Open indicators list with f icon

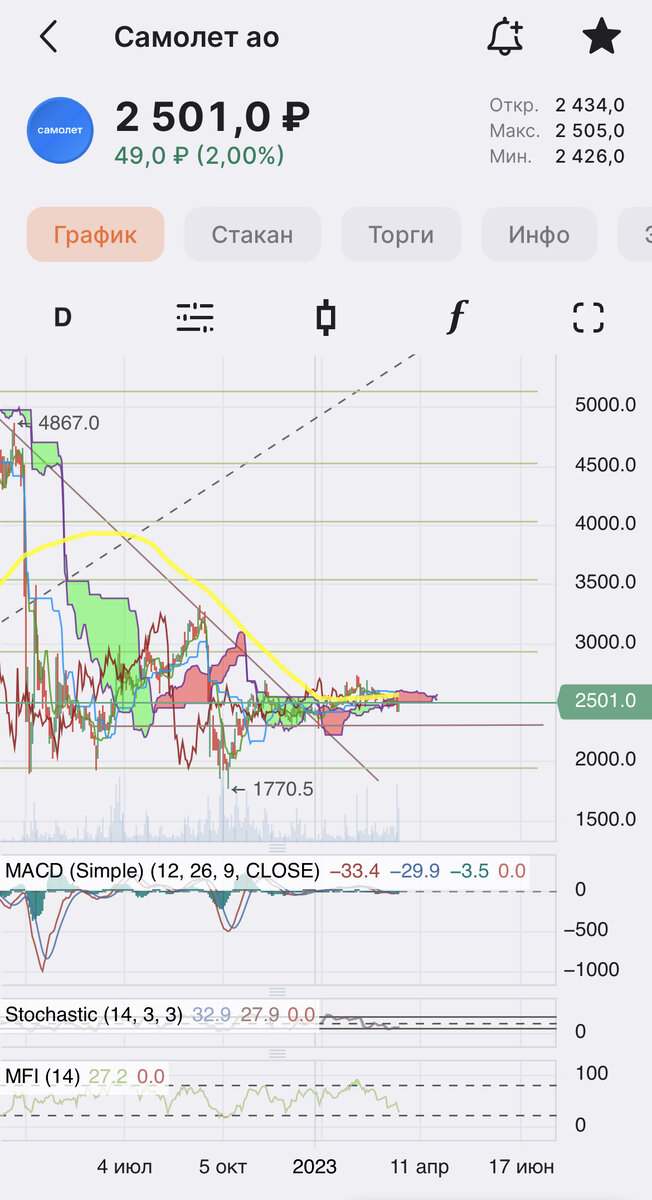pyautogui.click(x=457, y=318)
